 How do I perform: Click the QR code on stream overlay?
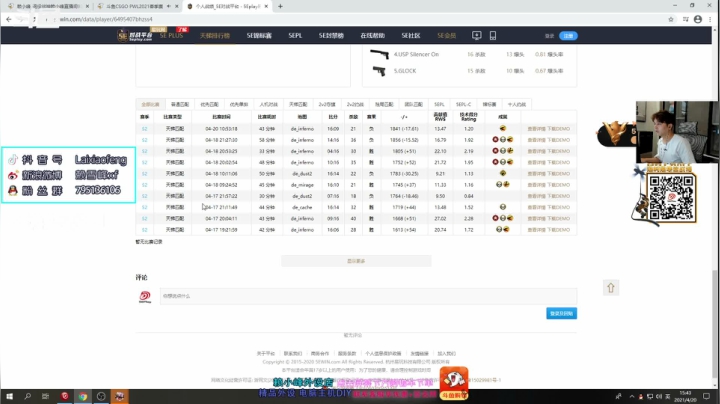pos(671,197)
